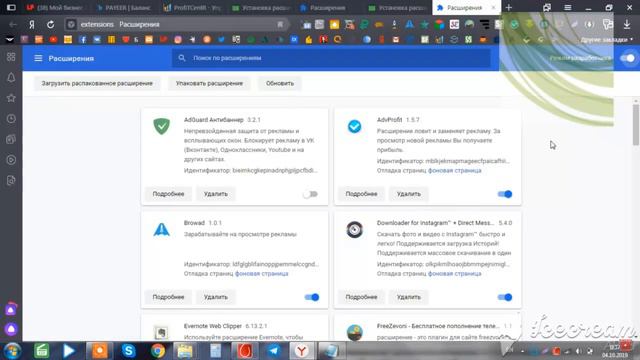The image size is (640, 360).
Task: Switch to 'Мой бизнес' tab
Action: (55, 7)
